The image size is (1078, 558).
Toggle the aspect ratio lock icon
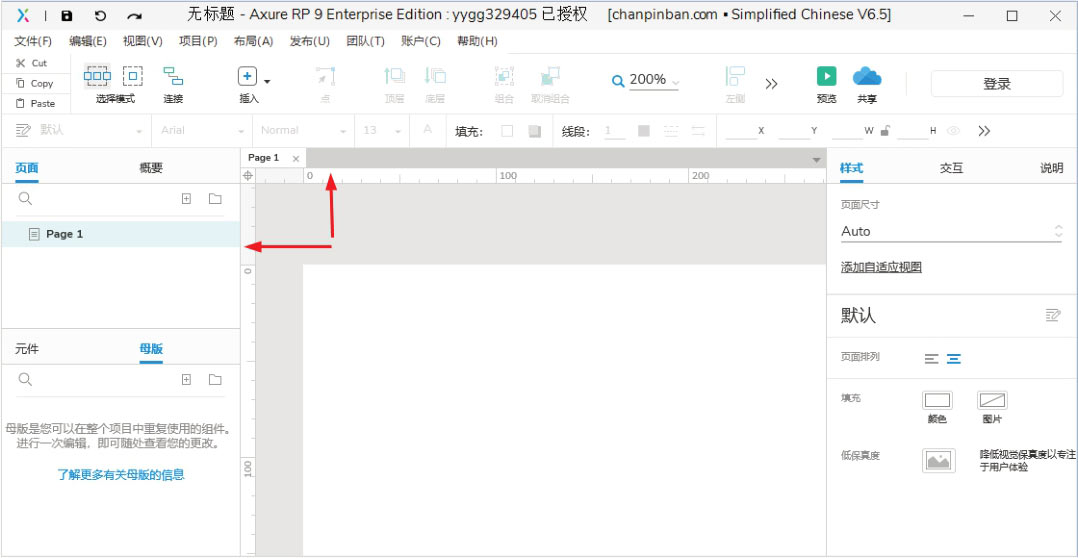coord(885,131)
